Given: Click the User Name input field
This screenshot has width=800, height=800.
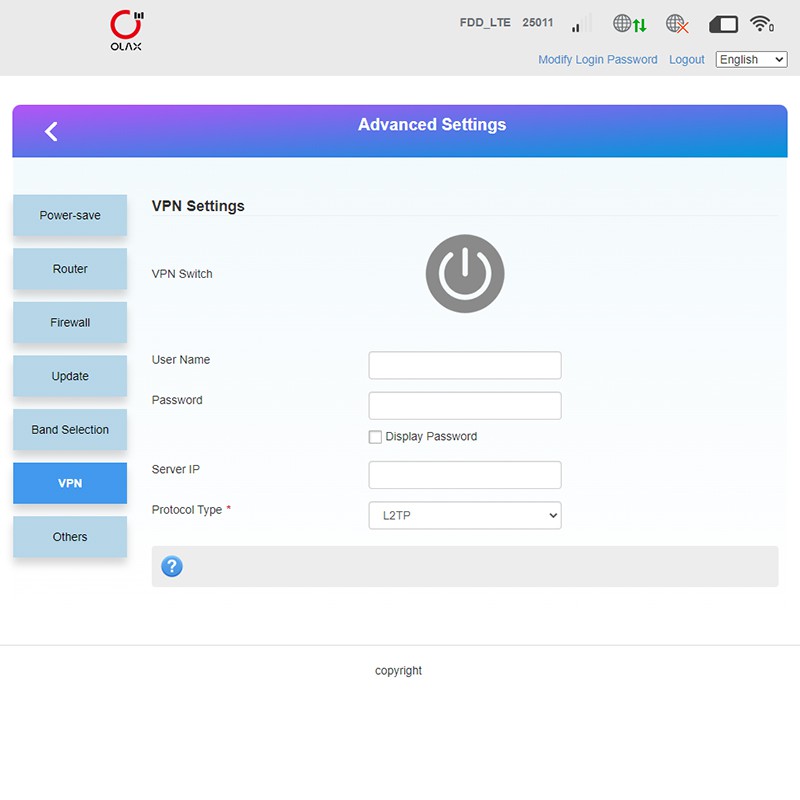Looking at the screenshot, I should 465,365.
